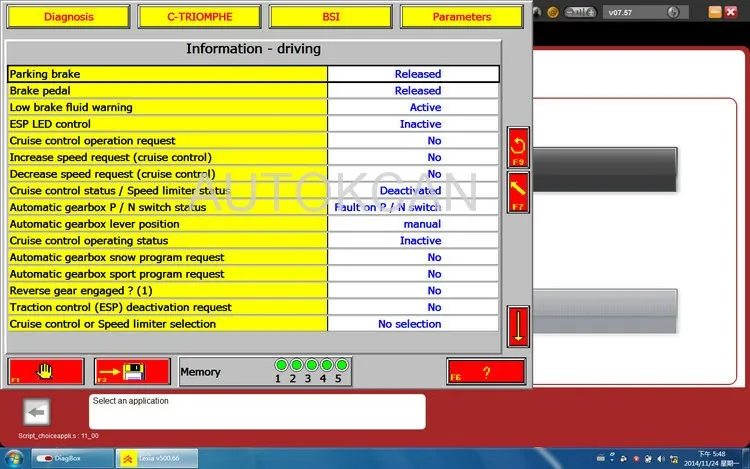Image resolution: width=750 pixels, height=469 pixels.
Task: Click the F9 refresh arrow button
Action: 518,148
